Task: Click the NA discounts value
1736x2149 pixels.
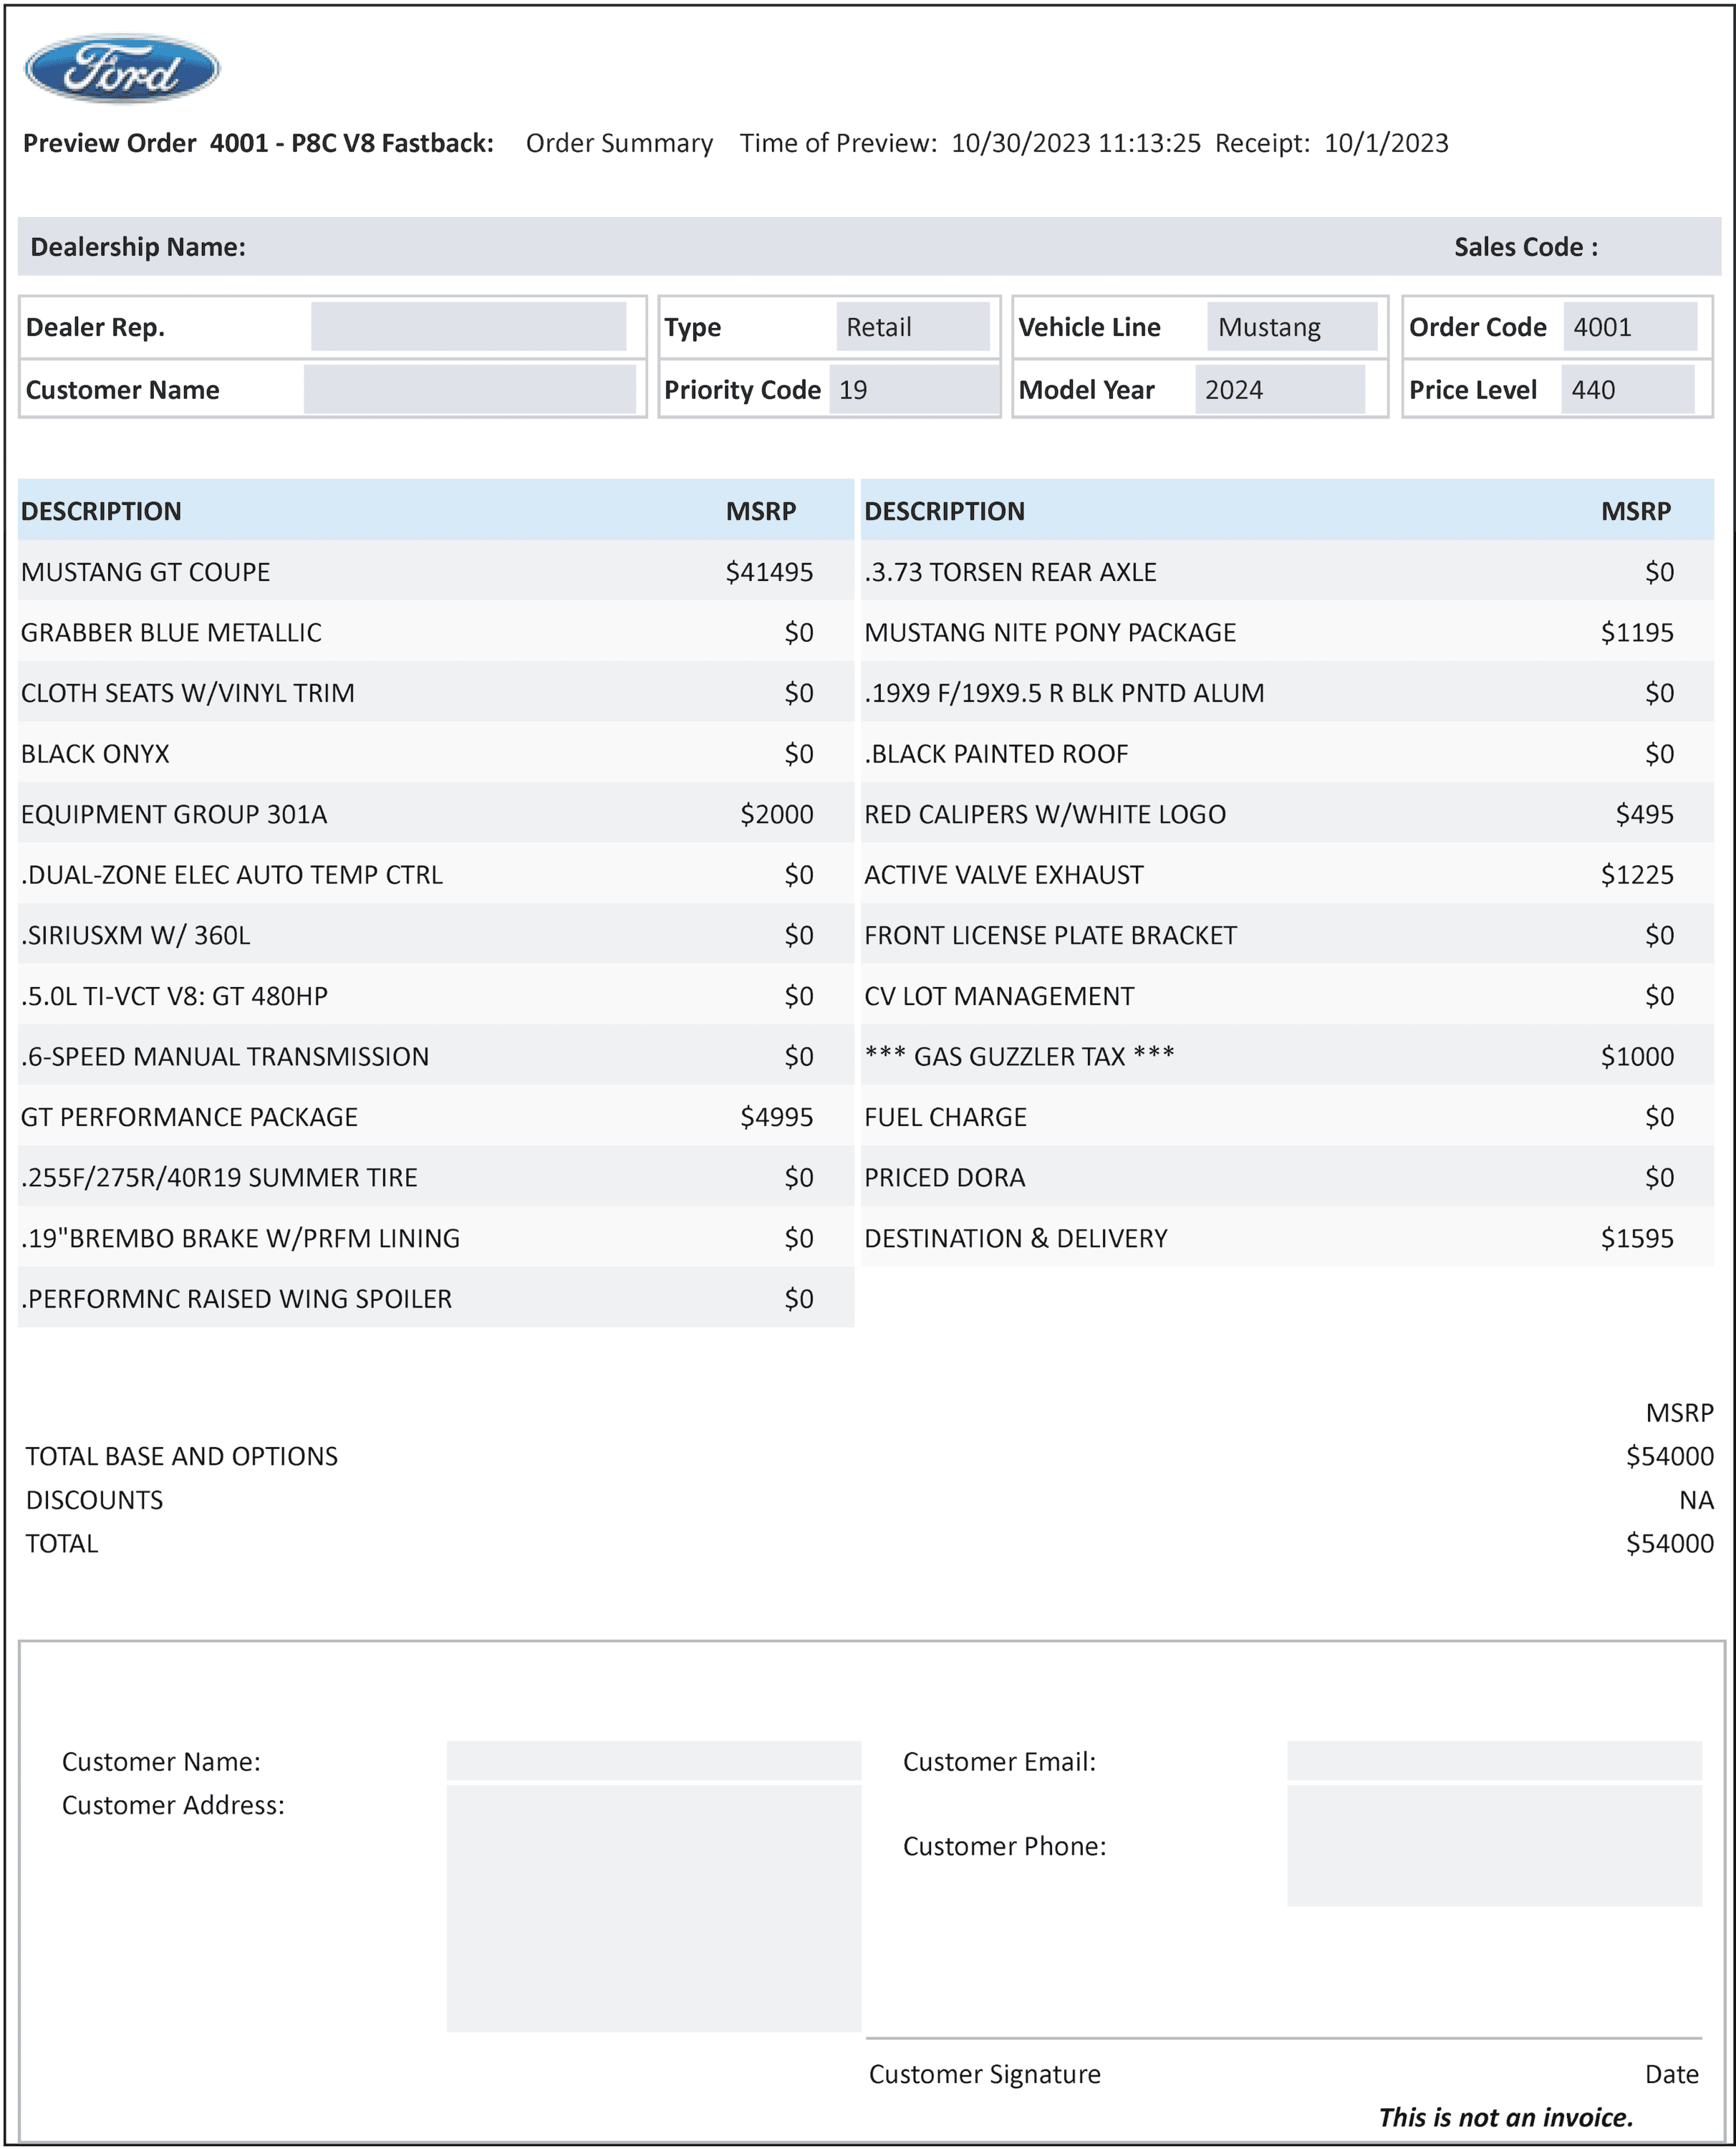Action: [x=1696, y=1500]
